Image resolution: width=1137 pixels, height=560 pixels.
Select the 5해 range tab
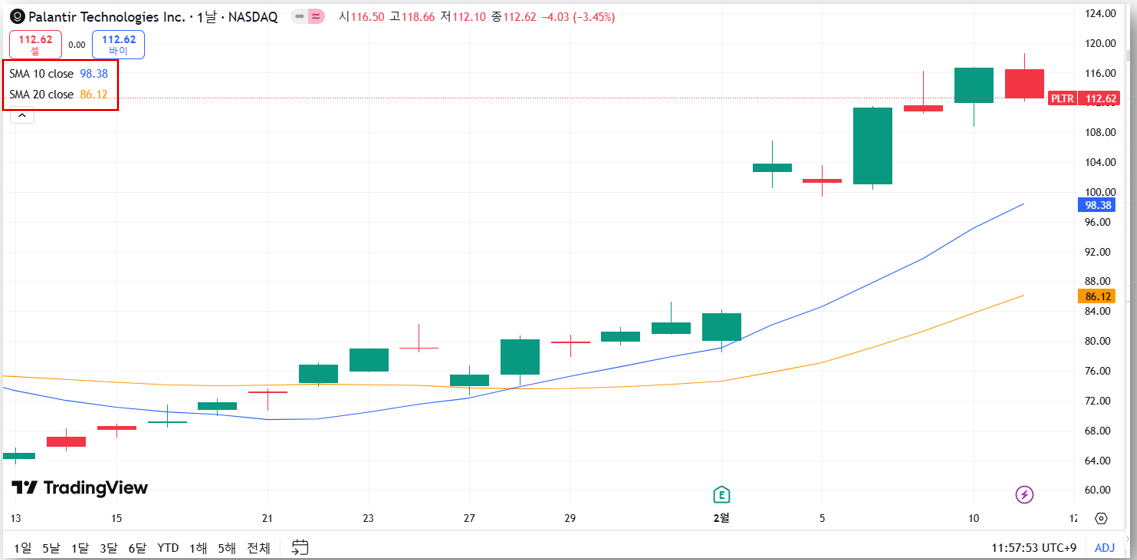pyautogui.click(x=226, y=548)
